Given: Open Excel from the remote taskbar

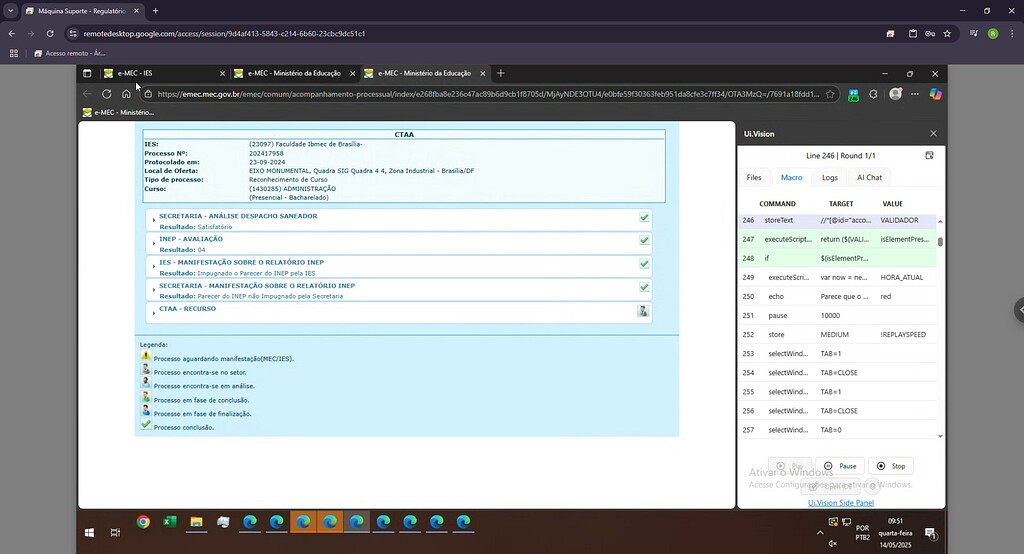Looking at the screenshot, I should (170, 521).
